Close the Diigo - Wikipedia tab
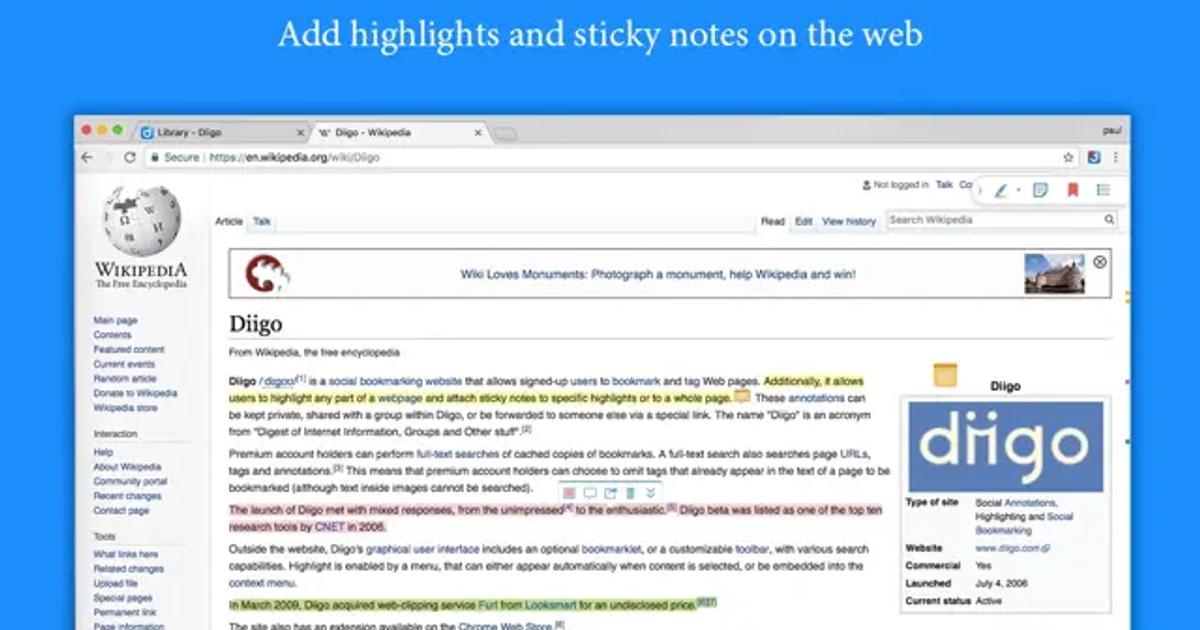Image resolution: width=1200 pixels, height=630 pixels. tap(478, 132)
